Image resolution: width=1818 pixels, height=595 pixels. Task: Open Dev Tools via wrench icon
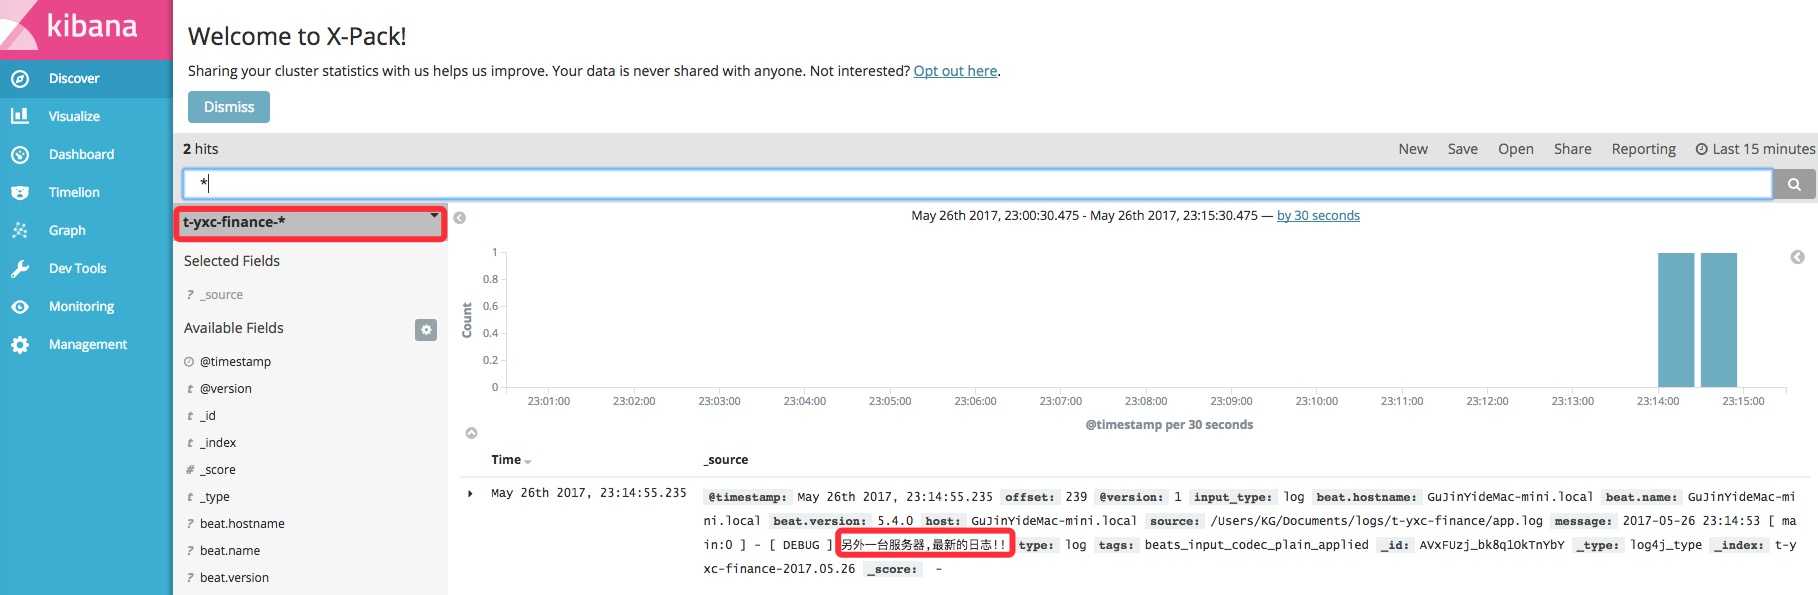20,268
